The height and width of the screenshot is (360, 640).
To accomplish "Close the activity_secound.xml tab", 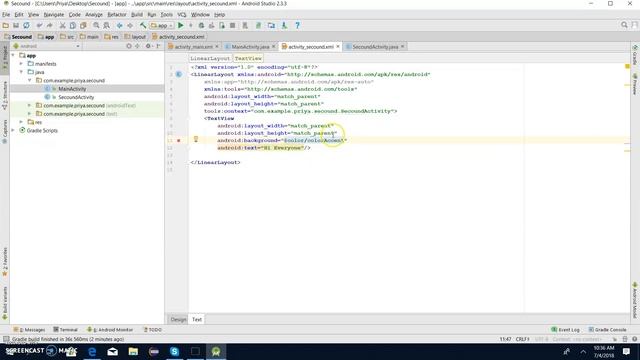I will 338,47.
